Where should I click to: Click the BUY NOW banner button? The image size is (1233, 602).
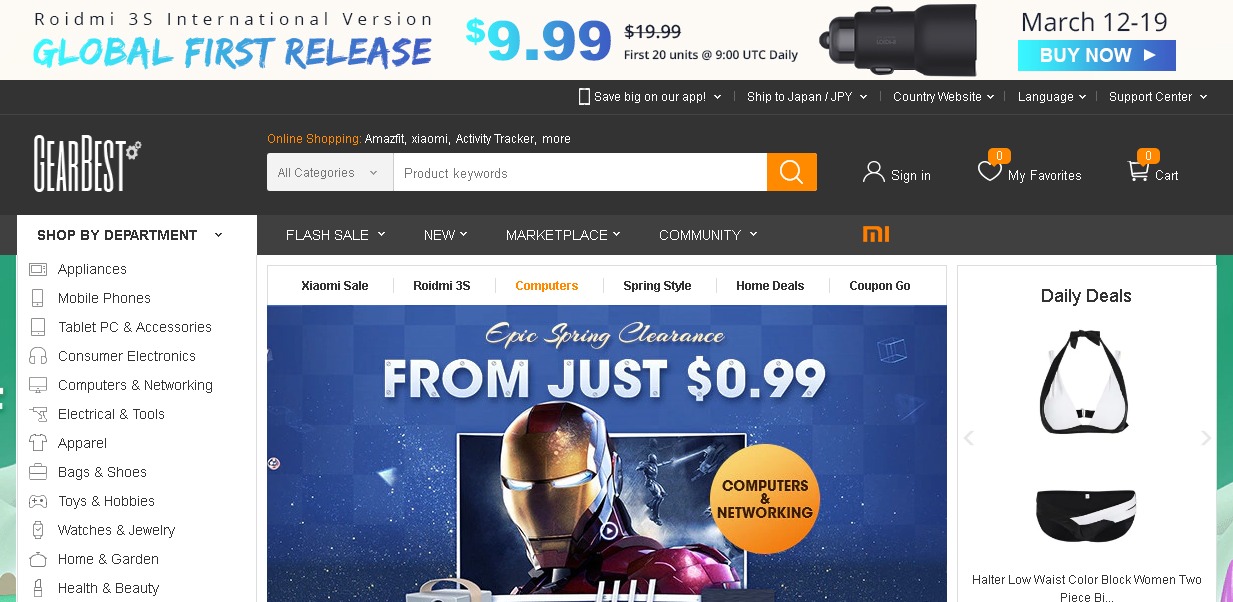pos(1097,55)
